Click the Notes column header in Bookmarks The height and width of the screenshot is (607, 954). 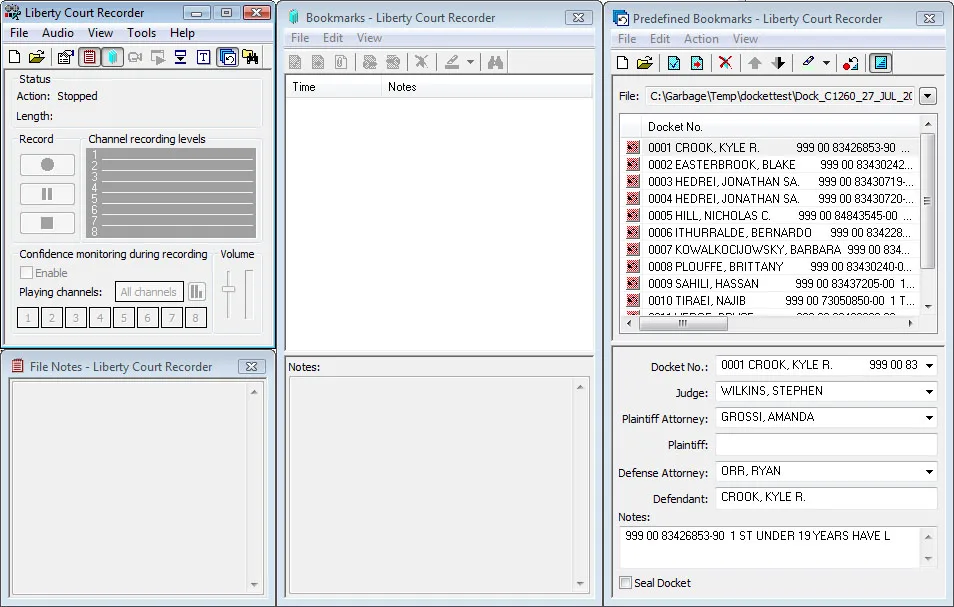coord(487,87)
